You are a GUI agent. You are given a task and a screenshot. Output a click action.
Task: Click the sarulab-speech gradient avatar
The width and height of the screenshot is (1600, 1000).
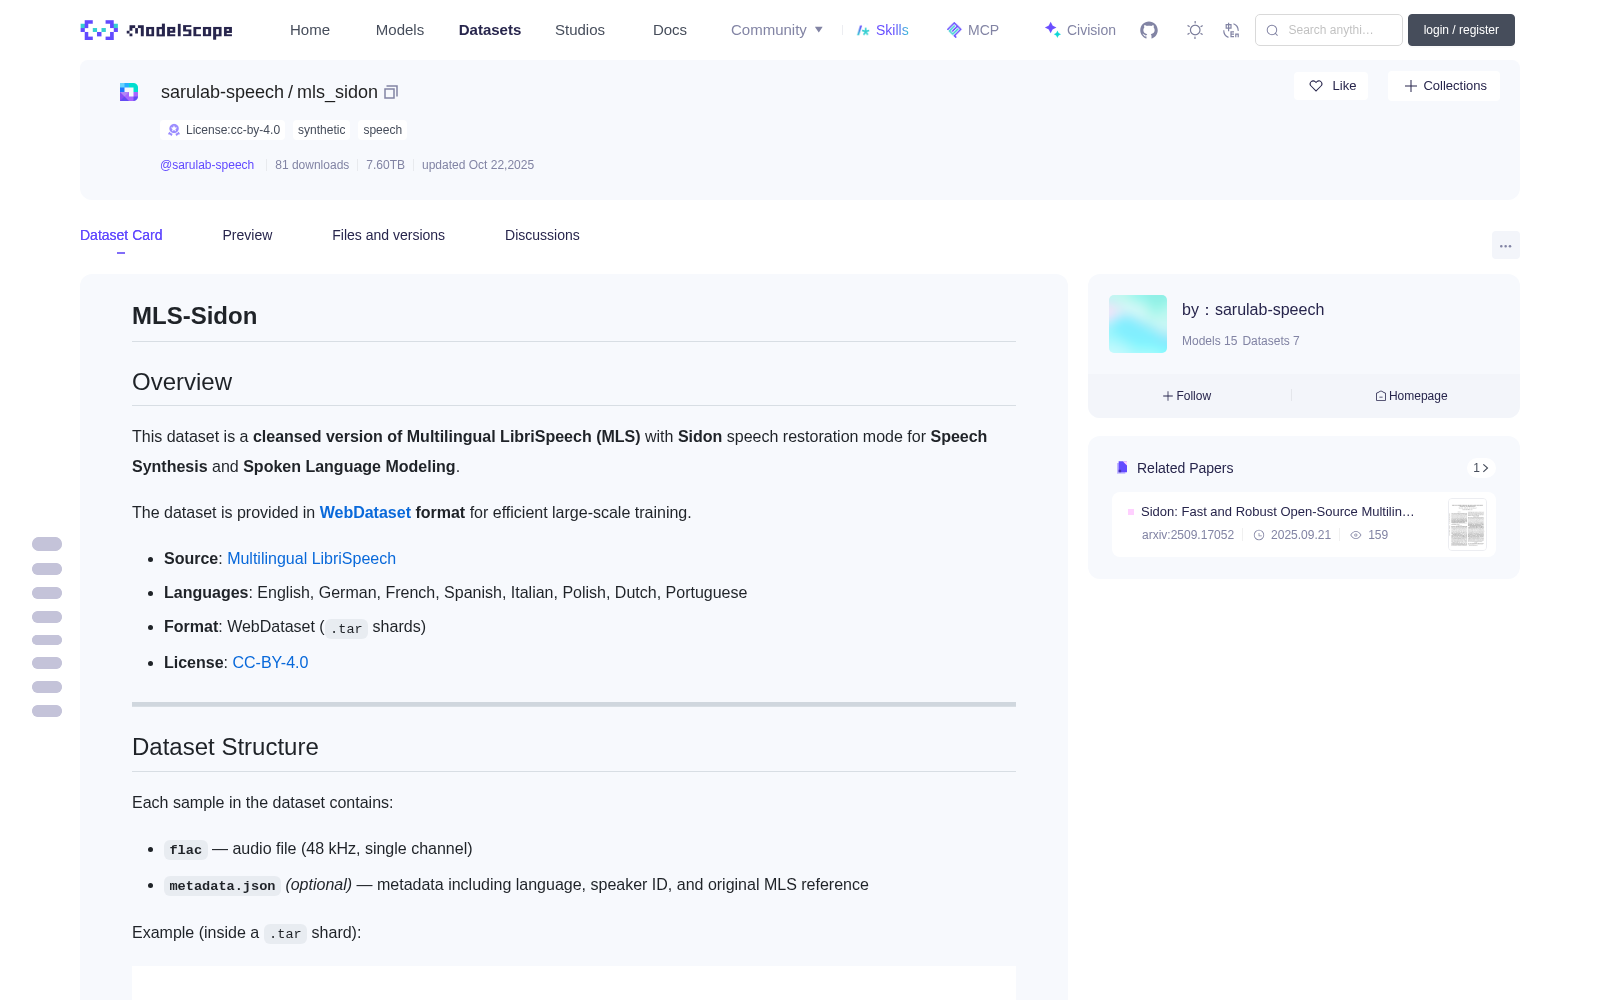pos(1138,324)
